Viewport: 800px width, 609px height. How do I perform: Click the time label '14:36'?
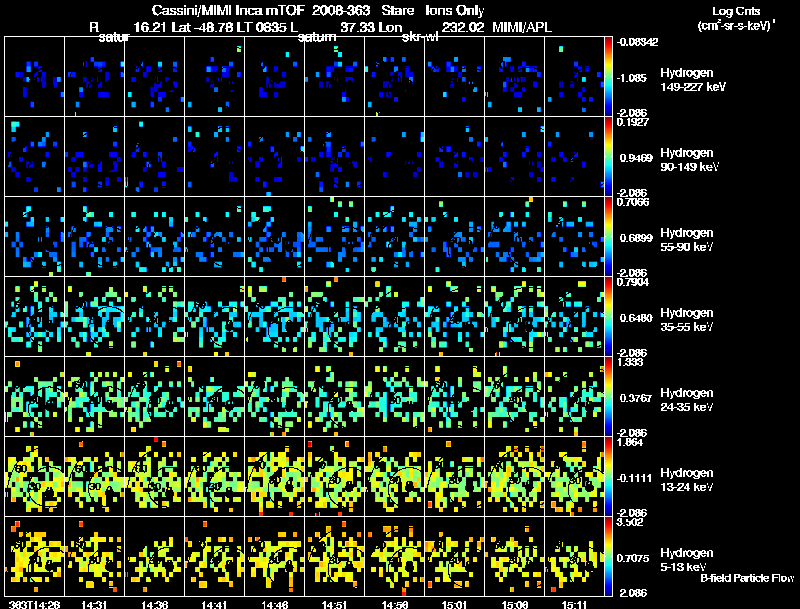click(x=155, y=604)
